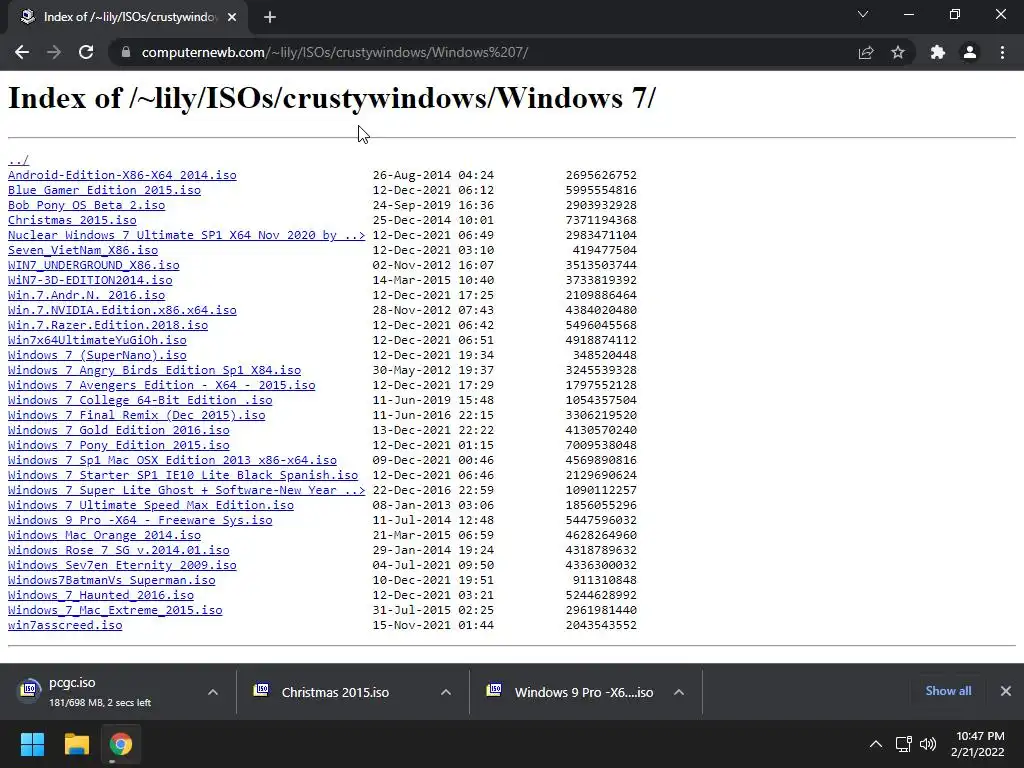Download Seven_VietNam_X86.iso

pos(83,250)
